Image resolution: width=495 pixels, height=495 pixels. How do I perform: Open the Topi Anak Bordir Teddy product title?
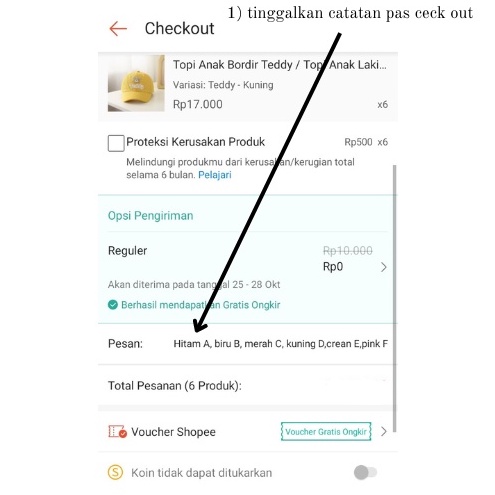tap(279, 65)
